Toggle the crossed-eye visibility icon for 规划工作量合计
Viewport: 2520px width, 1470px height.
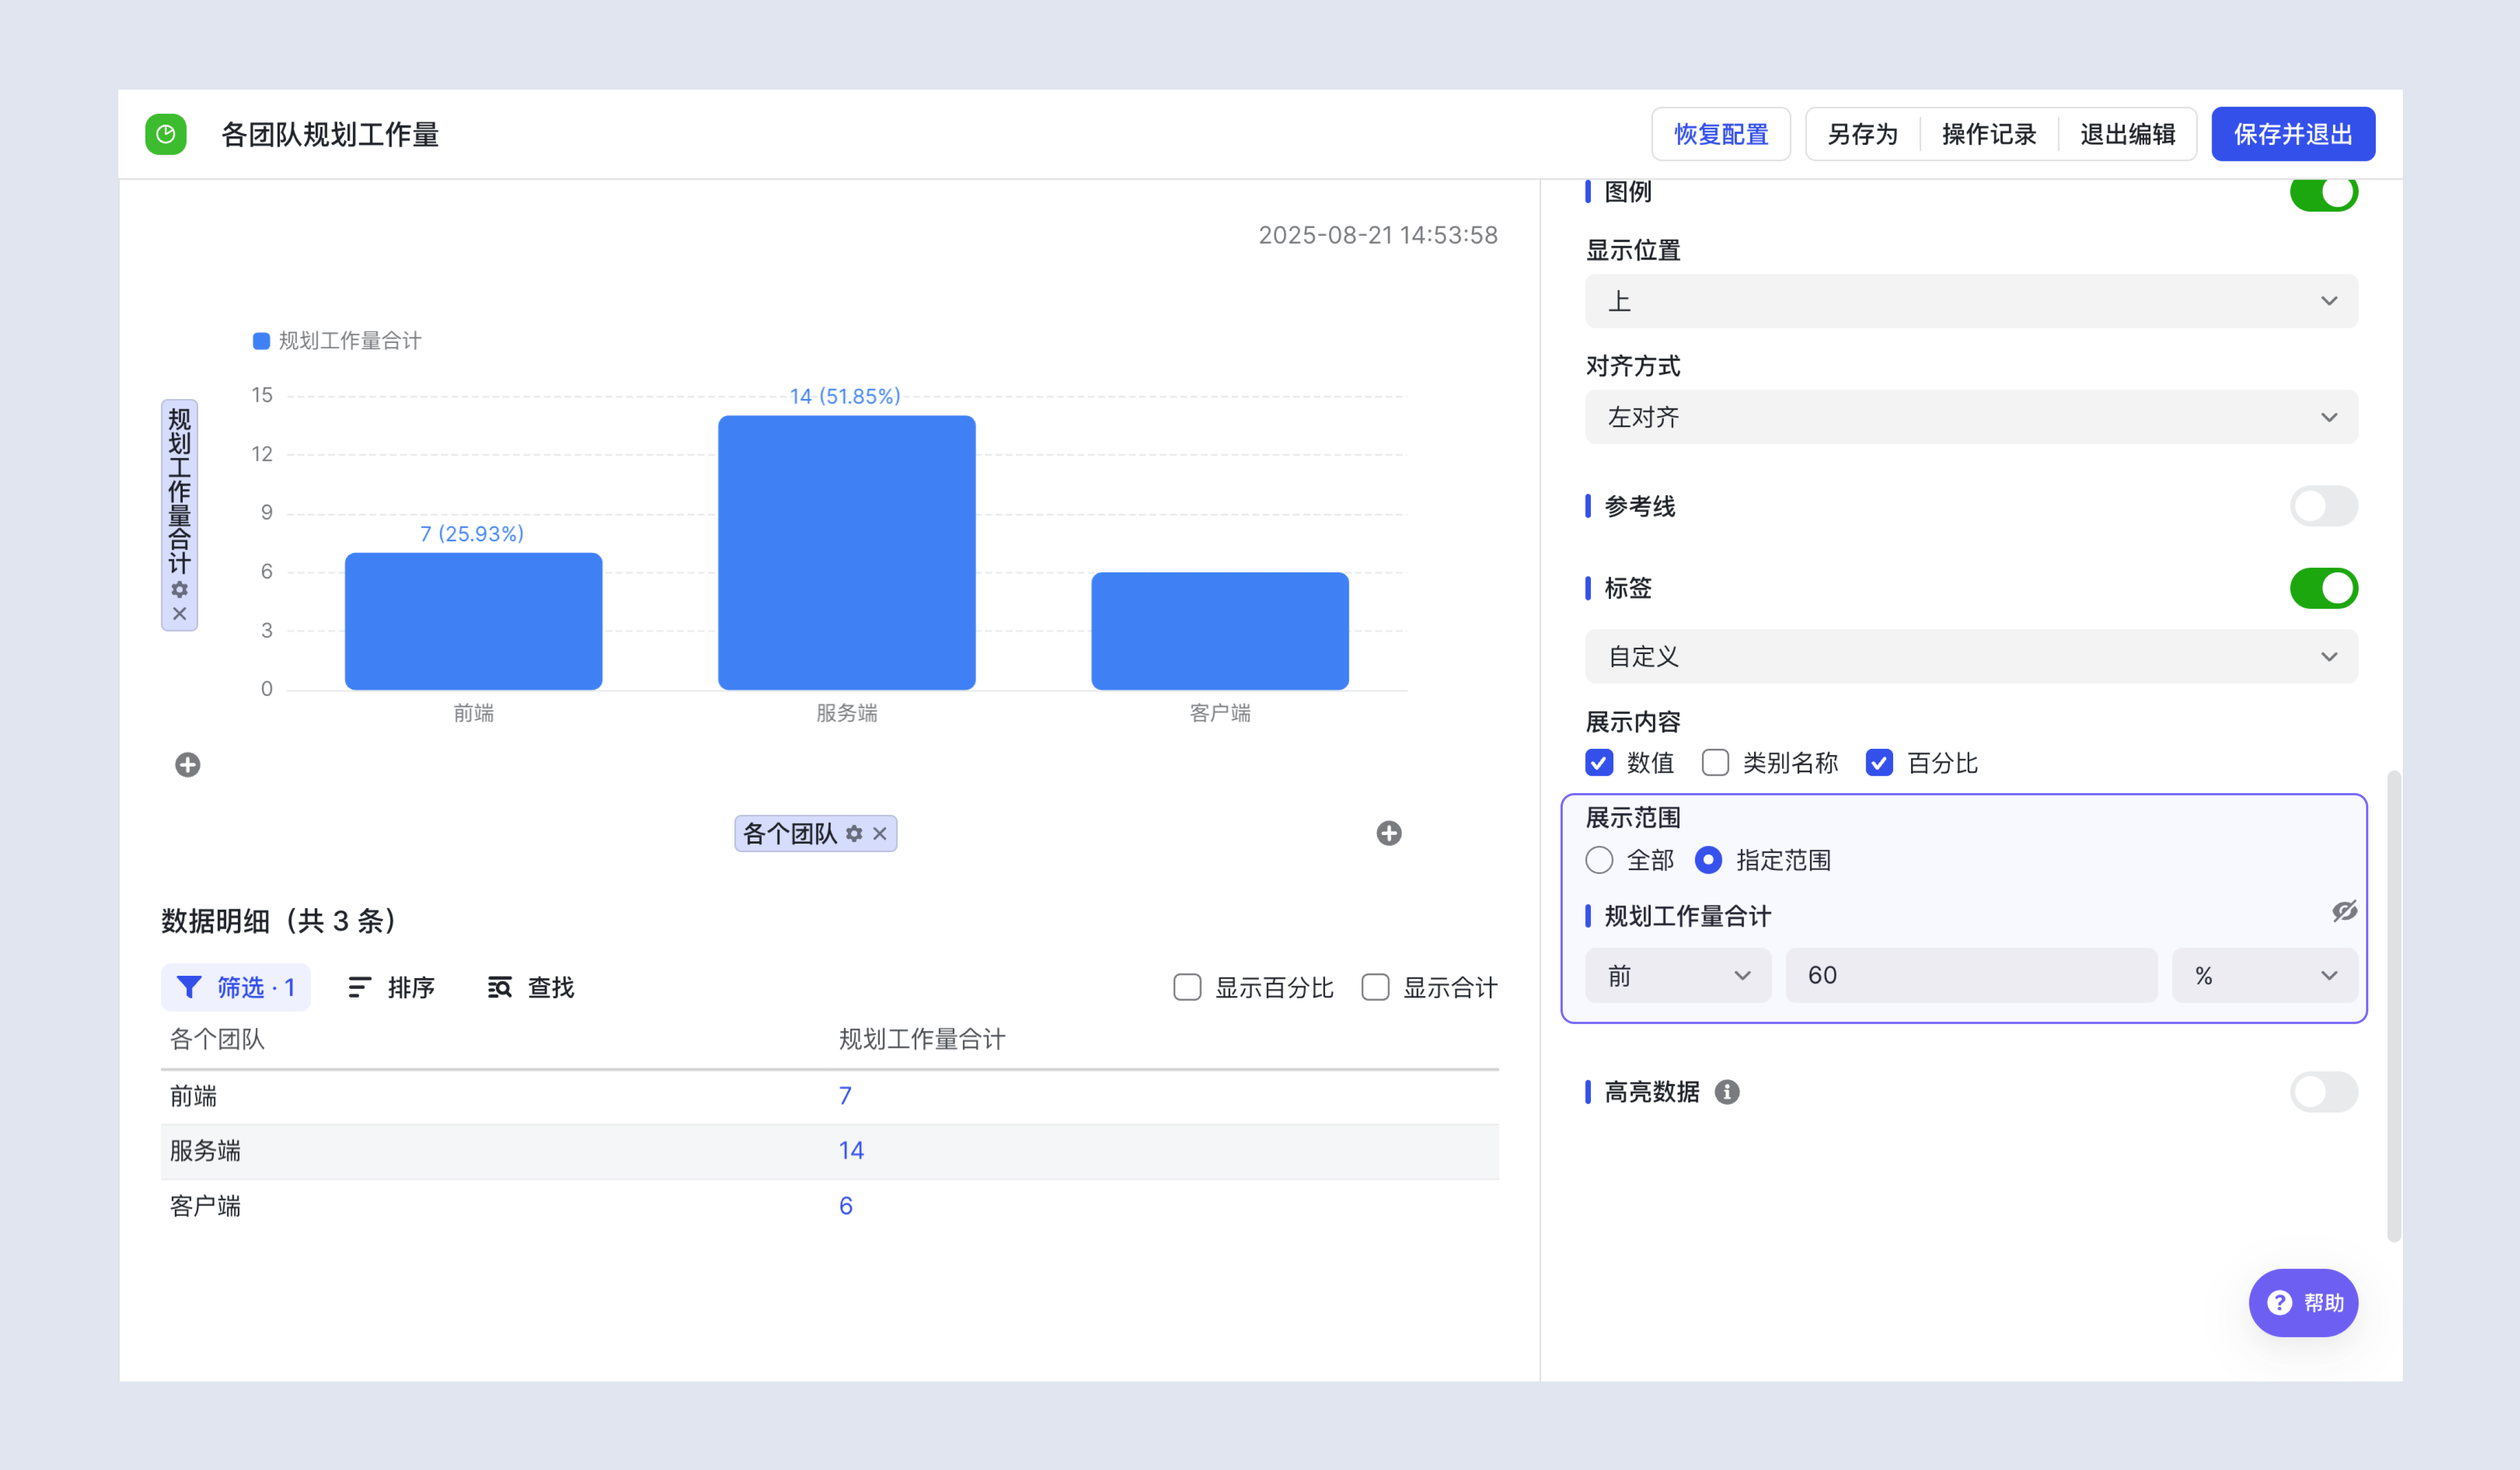[2344, 911]
